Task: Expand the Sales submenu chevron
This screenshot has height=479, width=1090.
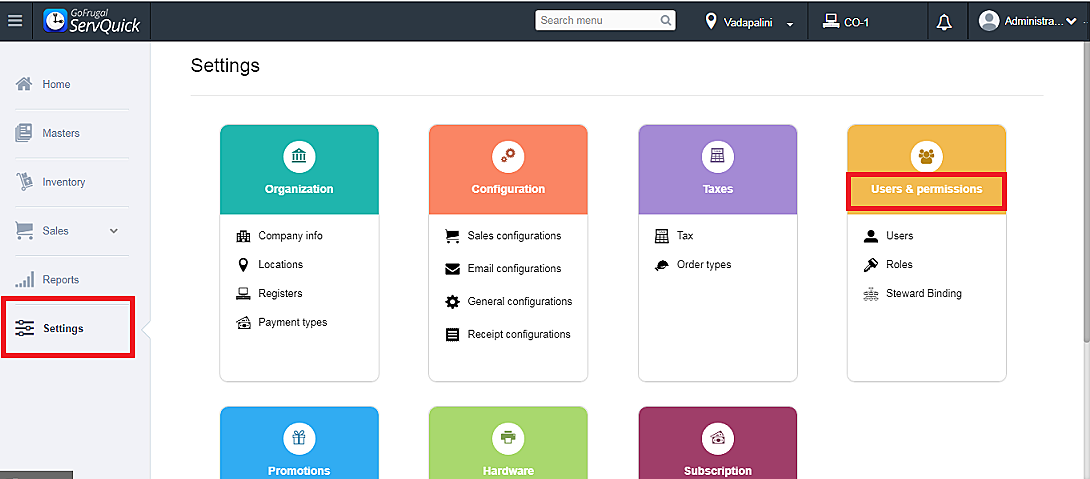Action: (114, 231)
